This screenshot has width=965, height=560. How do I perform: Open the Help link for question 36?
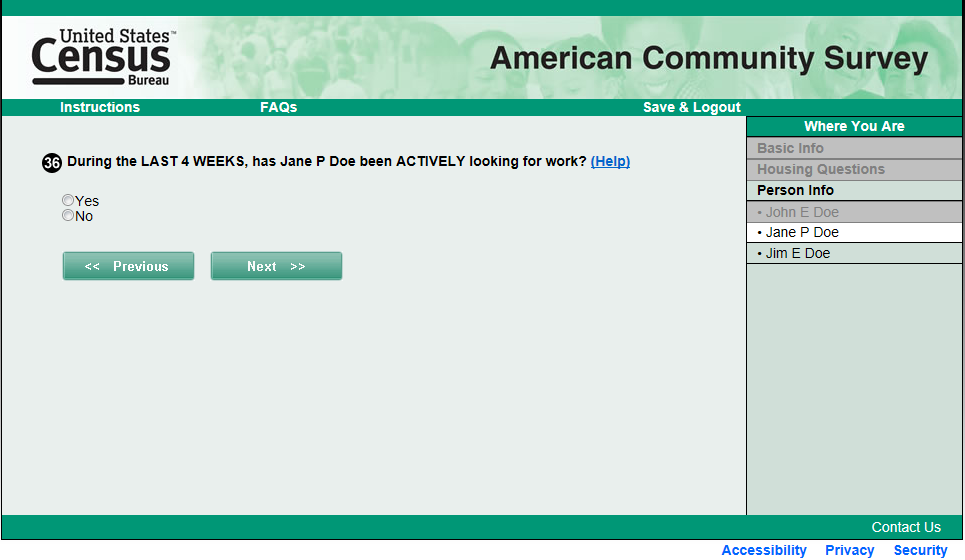(x=610, y=161)
